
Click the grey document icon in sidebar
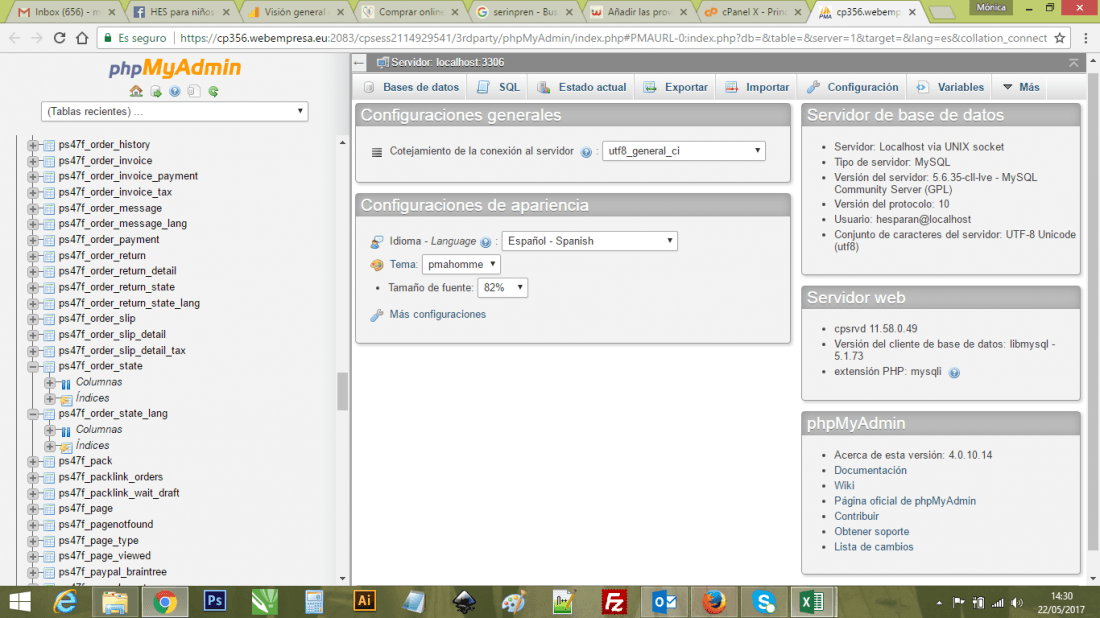194,91
